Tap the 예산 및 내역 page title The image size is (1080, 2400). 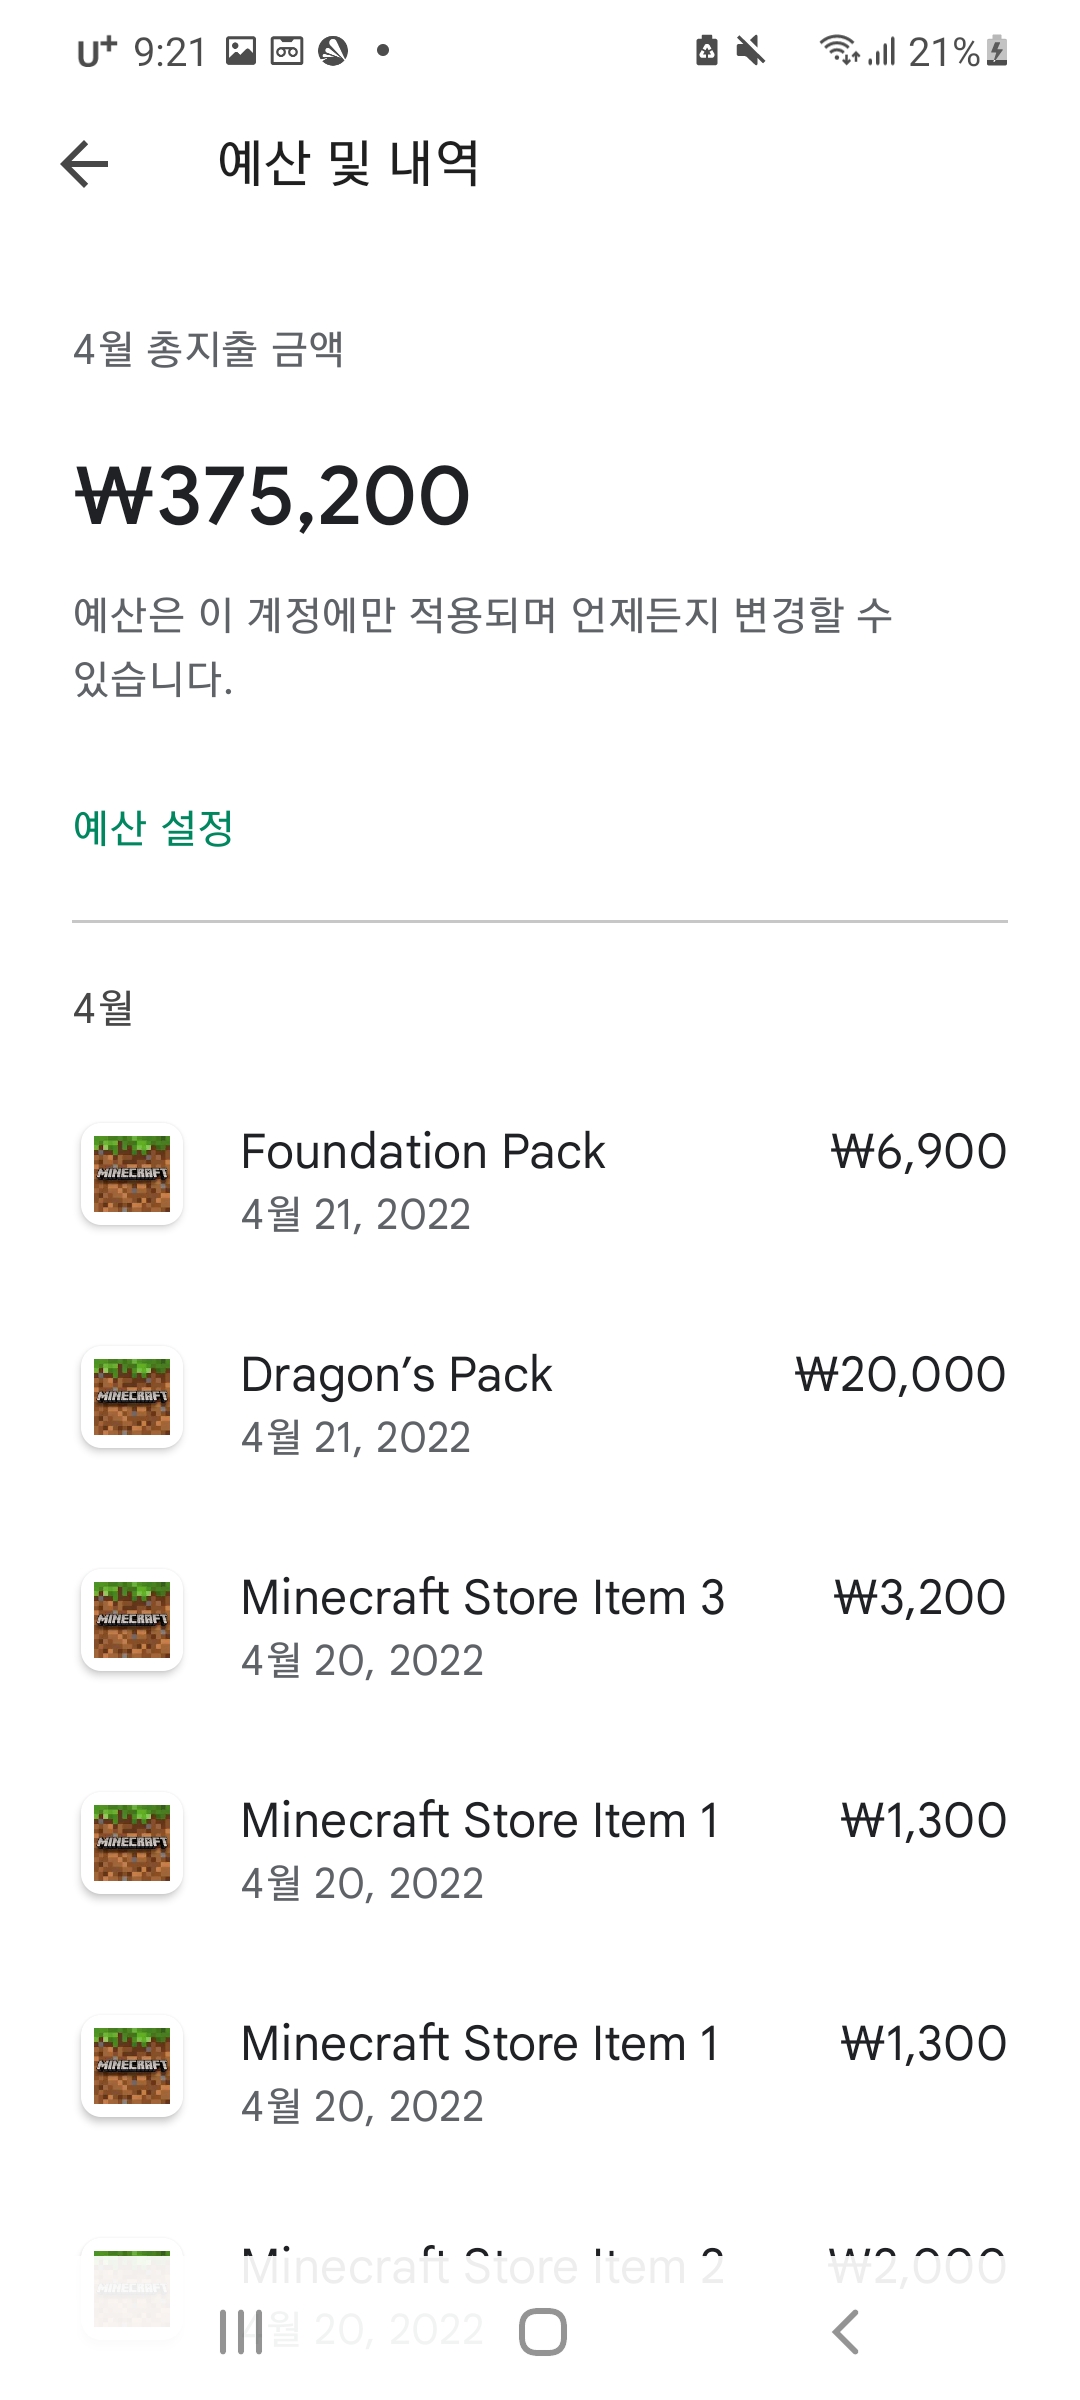(348, 164)
